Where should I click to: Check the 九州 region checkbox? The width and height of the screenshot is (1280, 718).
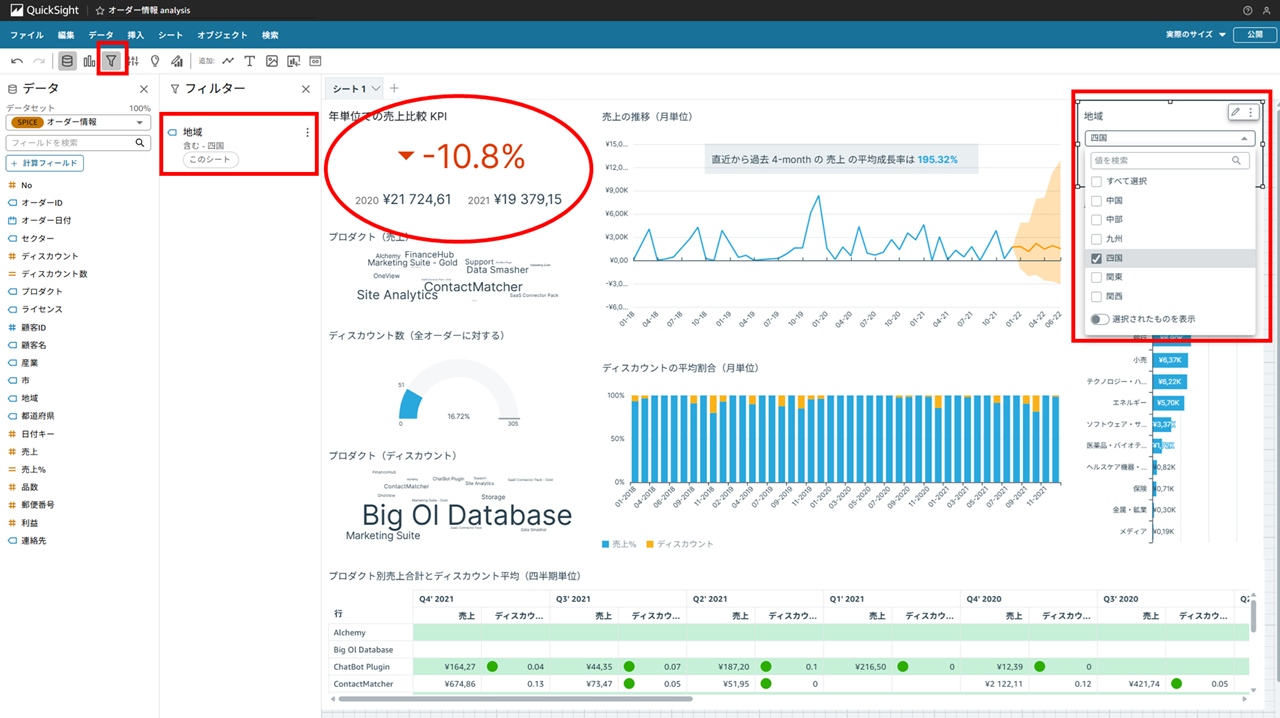coord(1097,239)
